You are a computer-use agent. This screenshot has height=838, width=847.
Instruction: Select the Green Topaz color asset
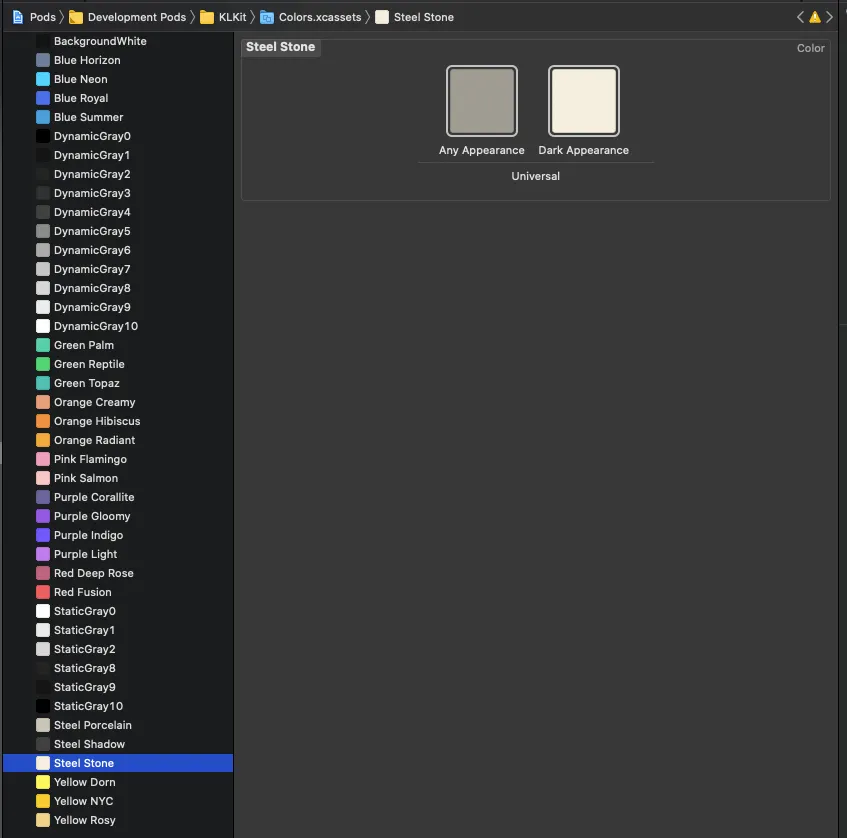118,383
